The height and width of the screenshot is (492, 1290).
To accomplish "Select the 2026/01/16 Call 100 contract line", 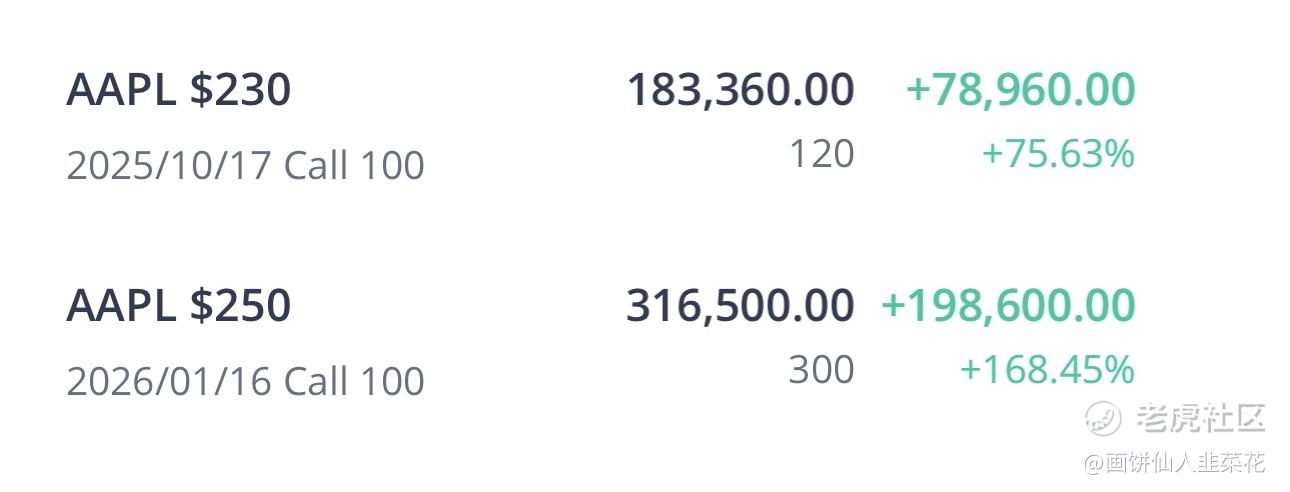I will tap(246, 381).
